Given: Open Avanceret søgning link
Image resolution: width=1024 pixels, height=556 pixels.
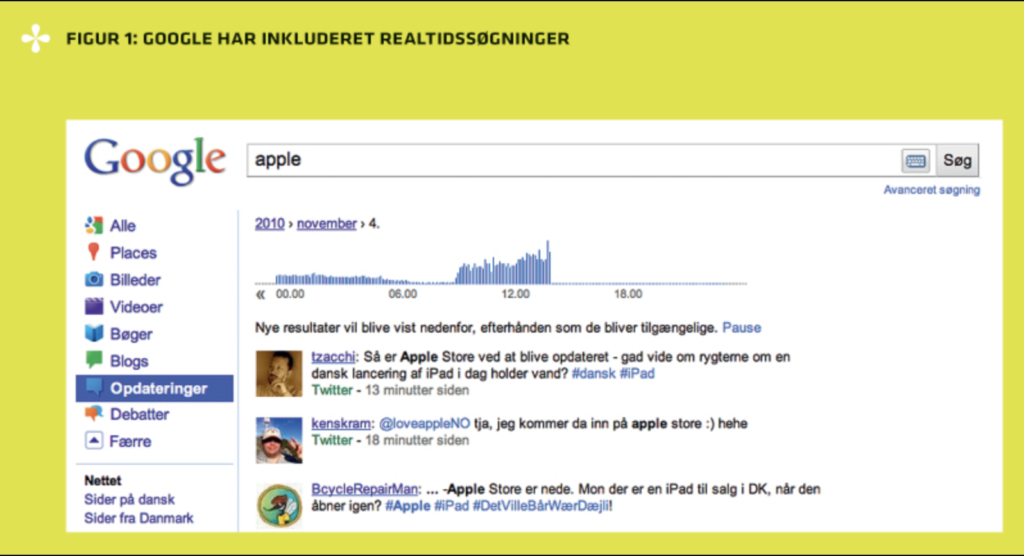Looking at the screenshot, I should tap(931, 190).
